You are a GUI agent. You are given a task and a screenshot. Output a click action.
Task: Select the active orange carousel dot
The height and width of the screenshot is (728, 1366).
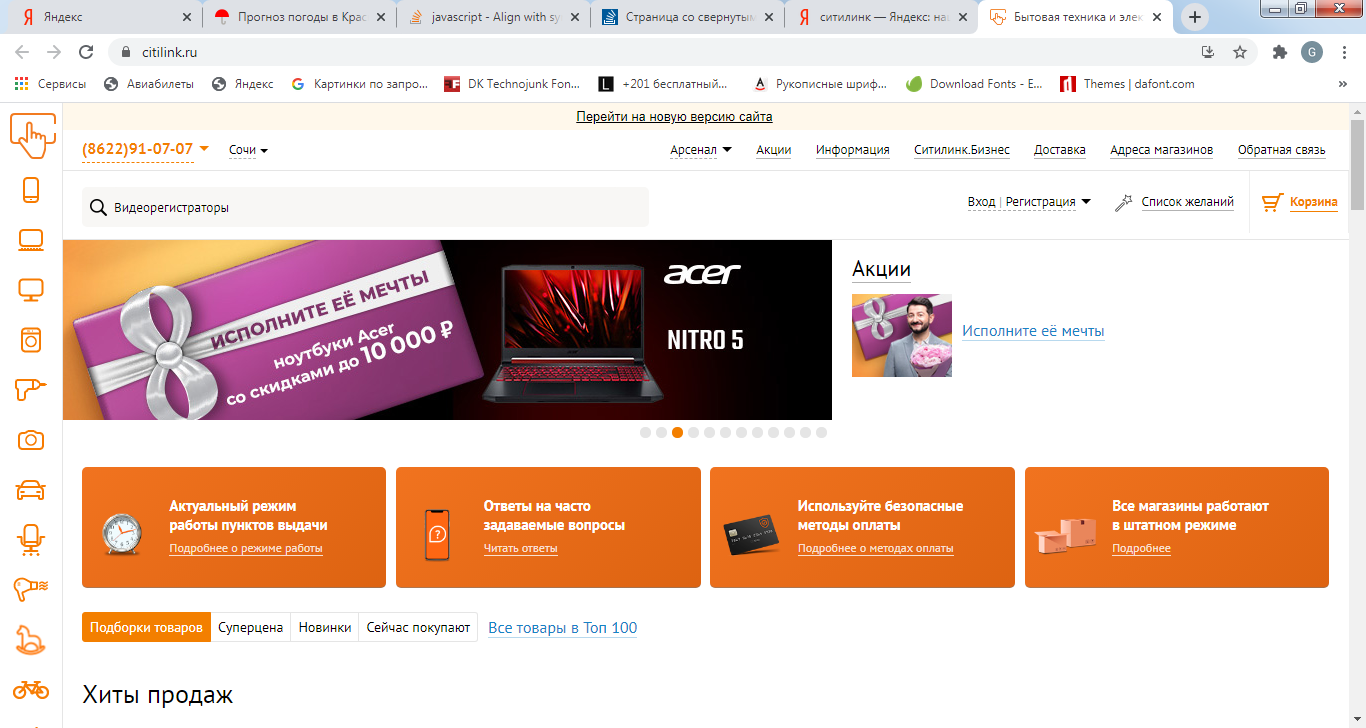678,433
